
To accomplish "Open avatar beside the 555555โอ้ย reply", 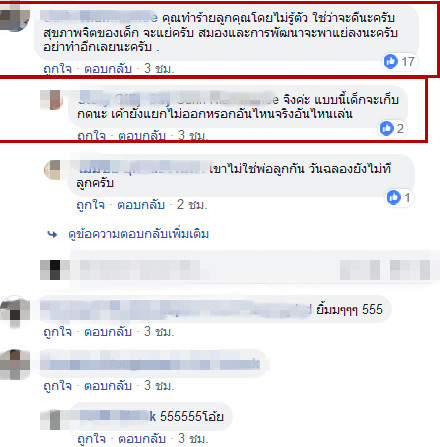I will (x=50, y=420).
